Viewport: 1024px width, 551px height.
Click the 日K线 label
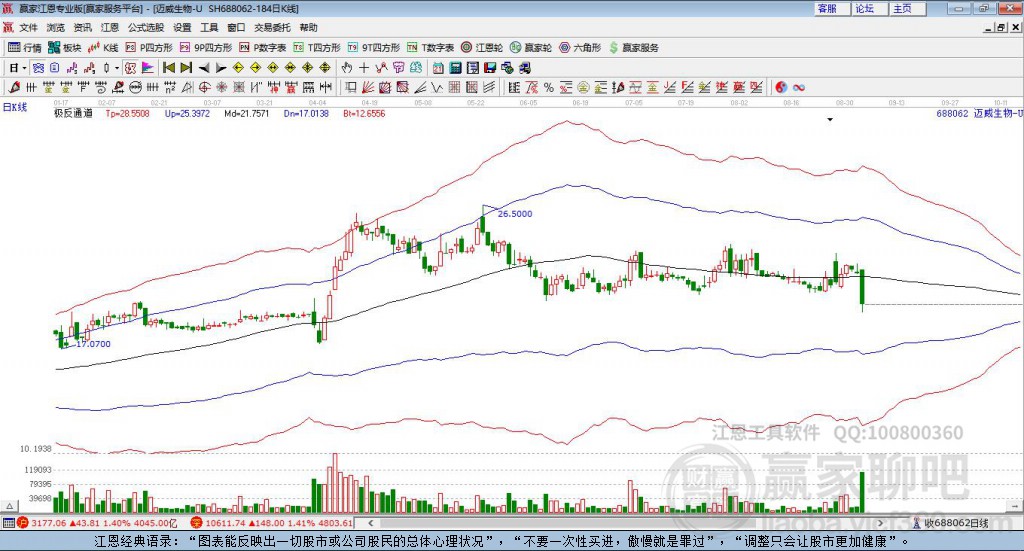point(15,108)
